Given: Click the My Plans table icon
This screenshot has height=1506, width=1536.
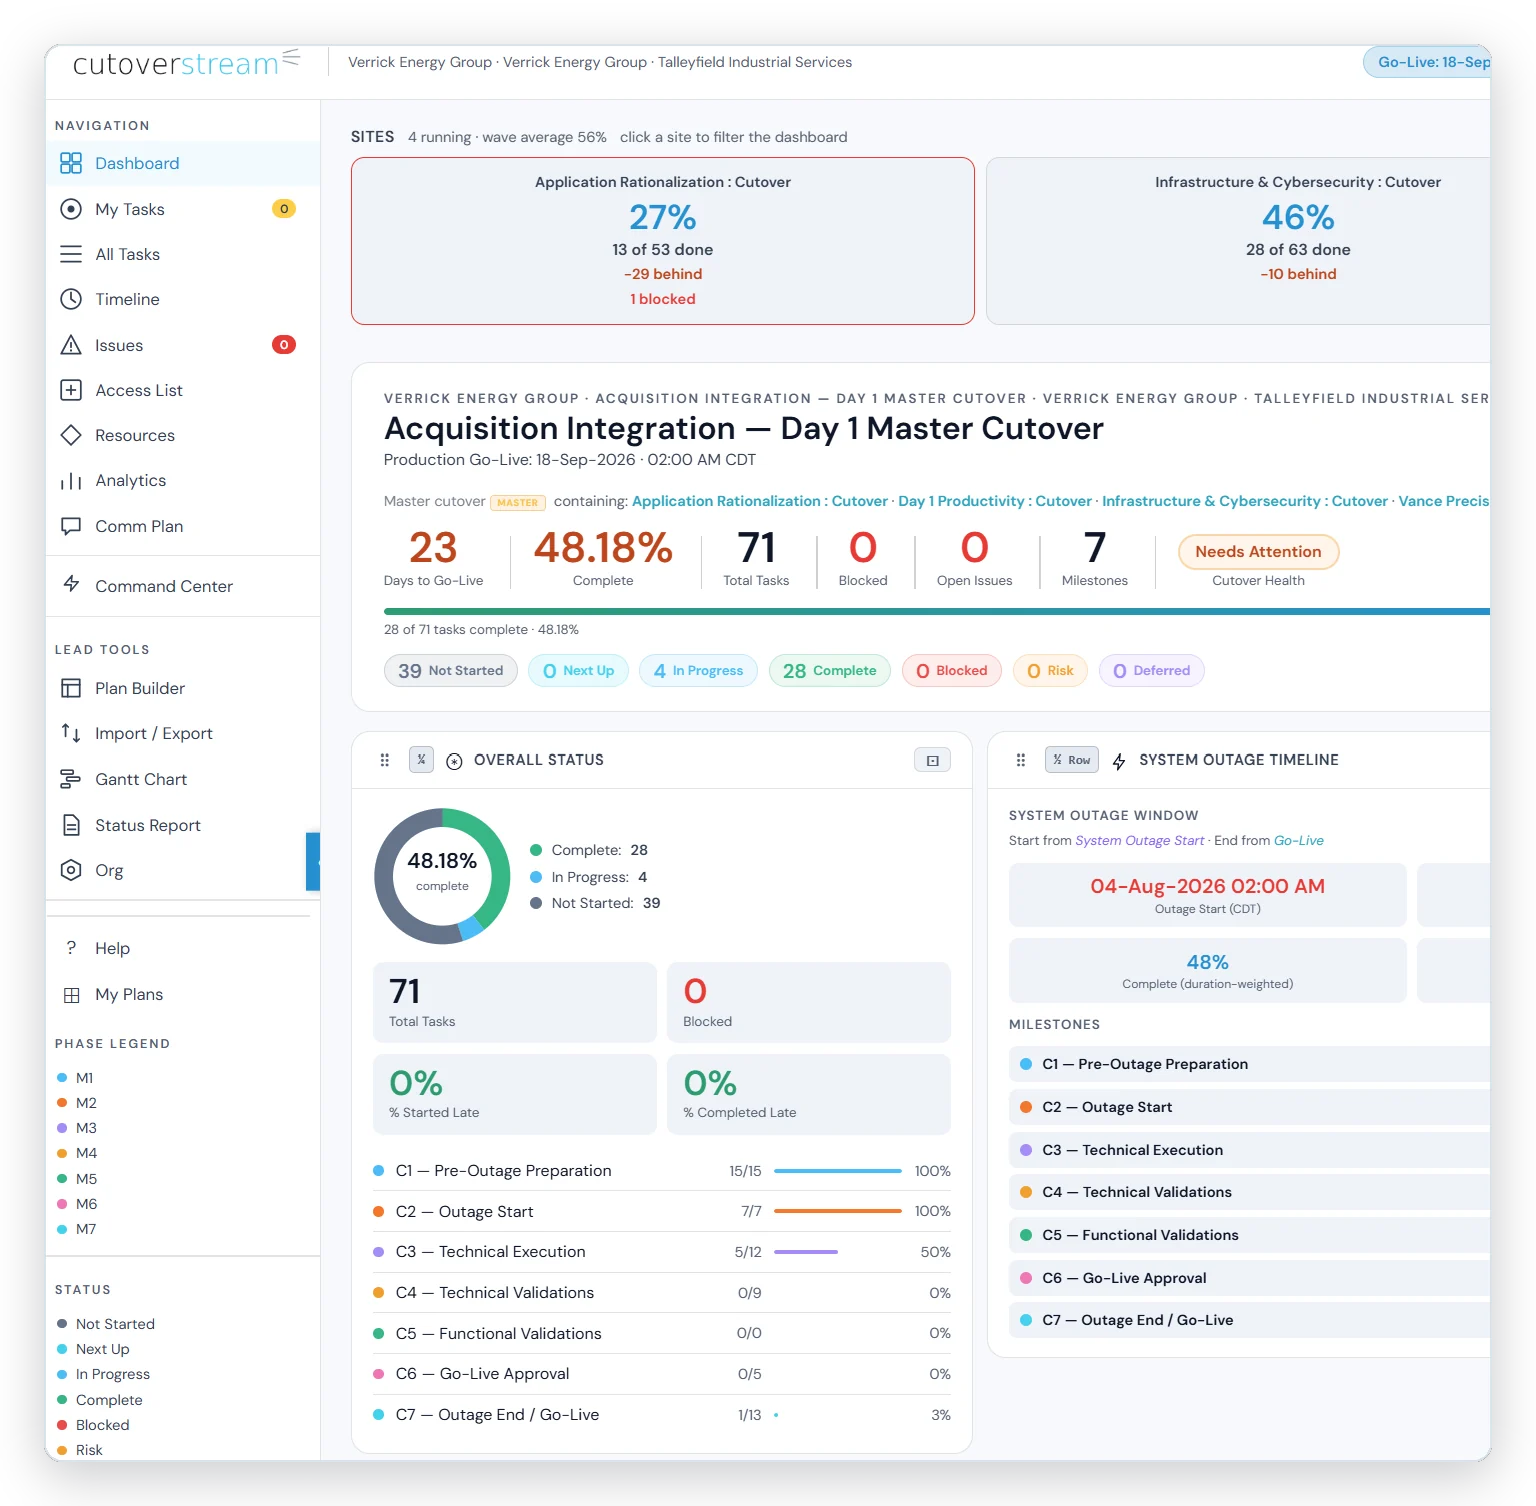Looking at the screenshot, I should pyautogui.click(x=71, y=995).
